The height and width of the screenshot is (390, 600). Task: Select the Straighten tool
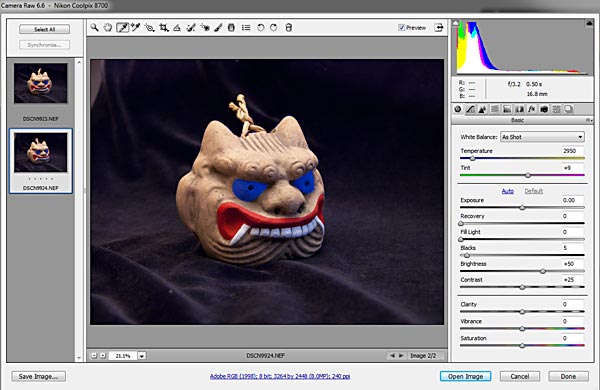[x=177, y=28]
